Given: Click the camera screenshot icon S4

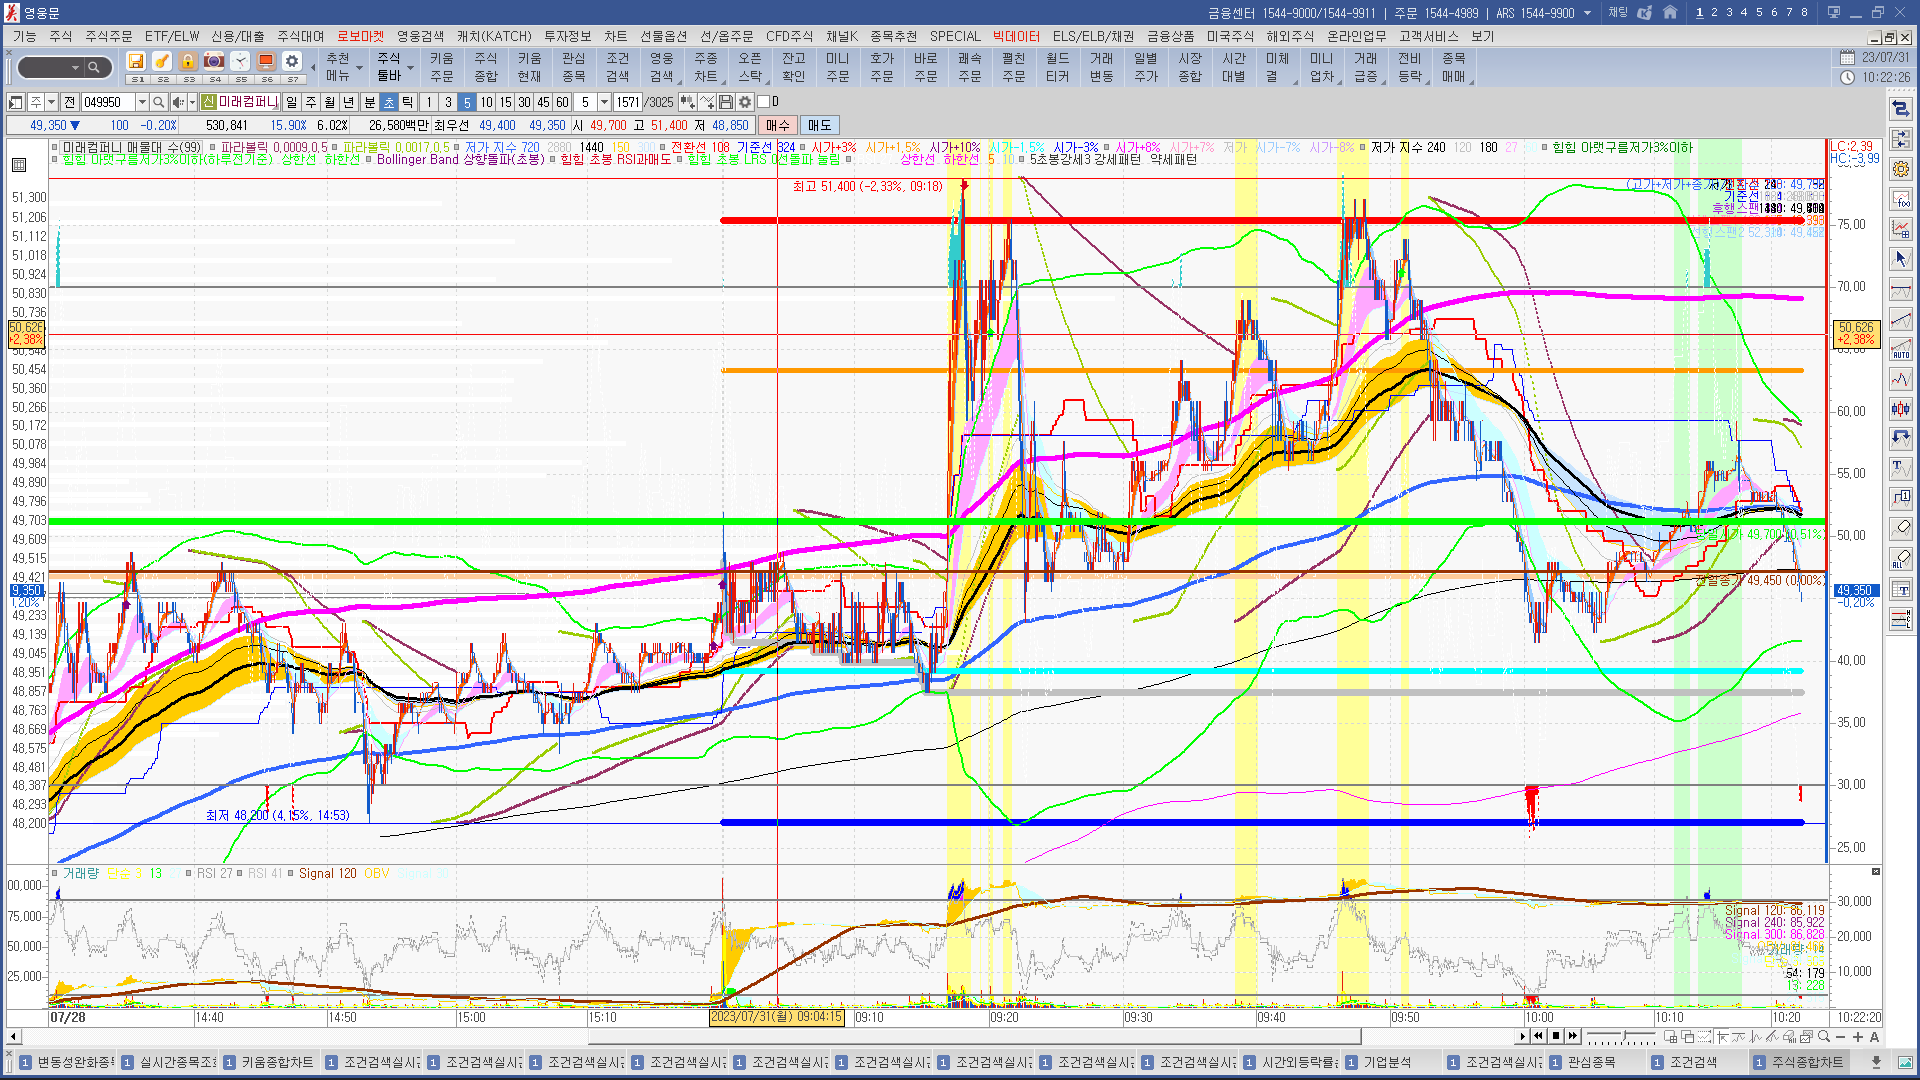Looking at the screenshot, I should pos(214,62).
